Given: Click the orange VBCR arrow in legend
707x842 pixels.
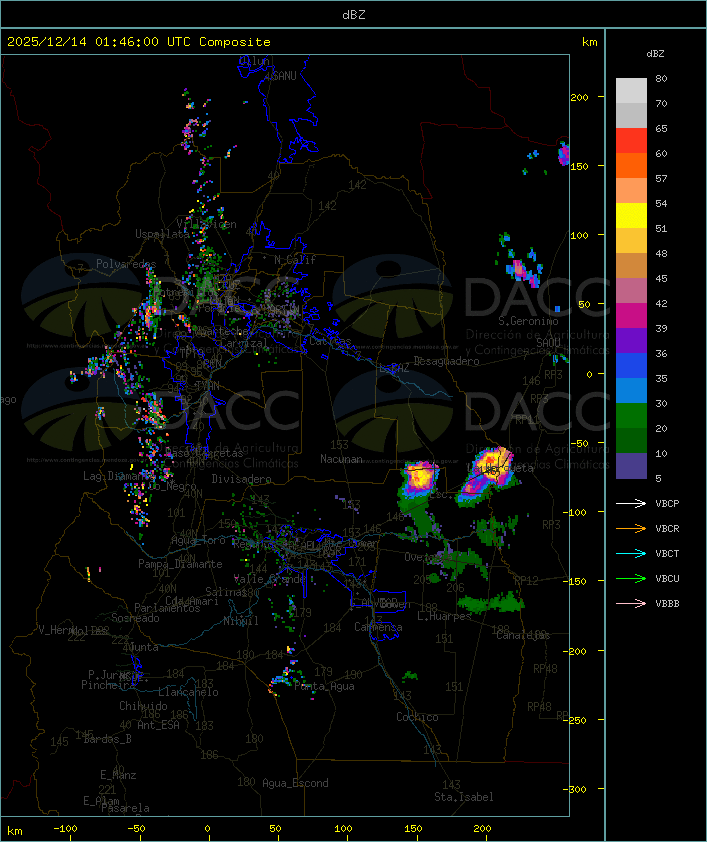Looking at the screenshot, I should click(631, 528).
